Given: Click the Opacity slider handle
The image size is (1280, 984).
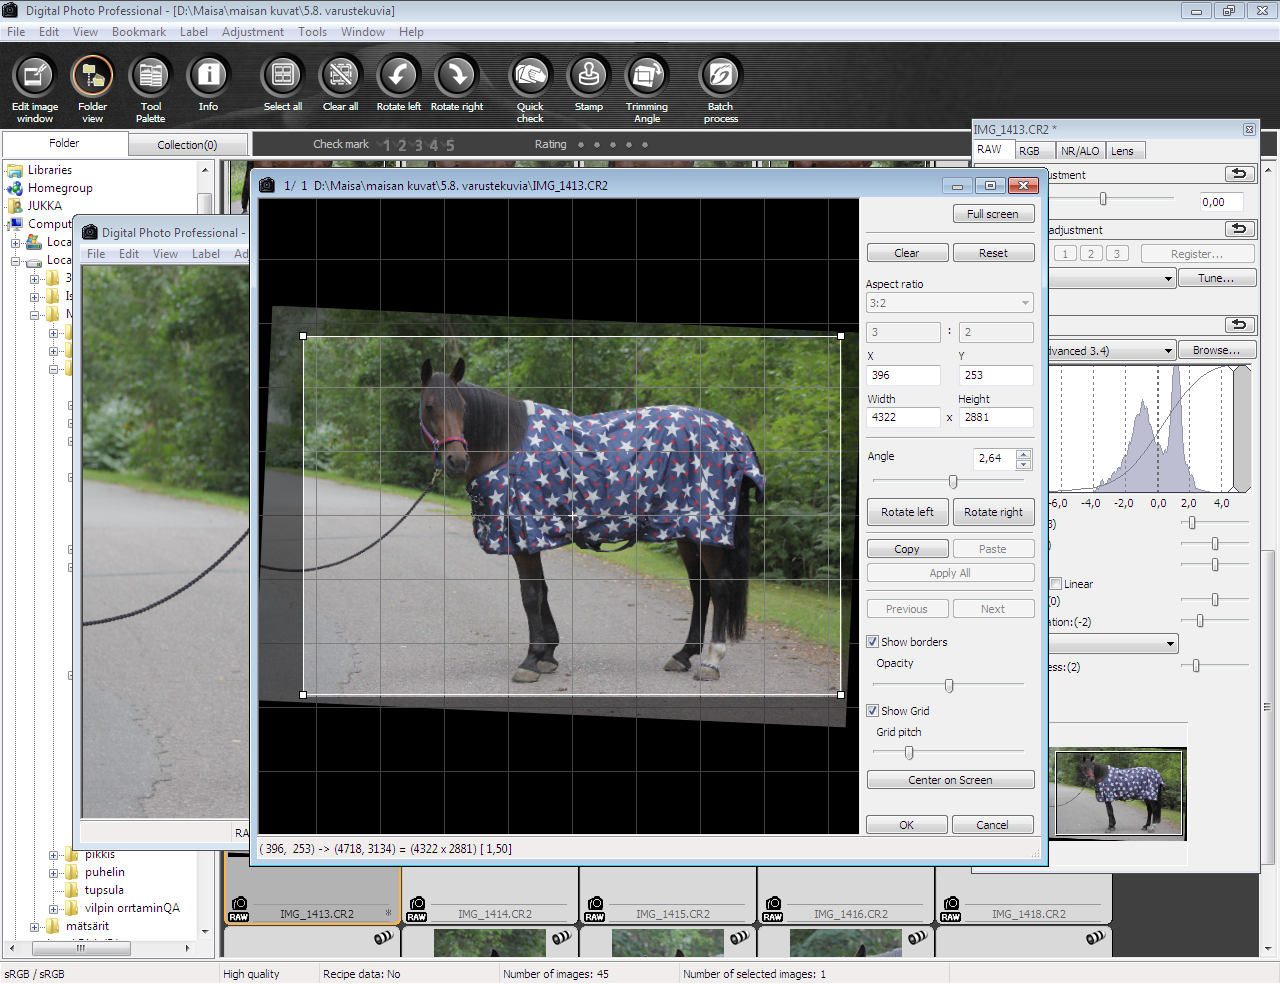Looking at the screenshot, I should point(949,686).
